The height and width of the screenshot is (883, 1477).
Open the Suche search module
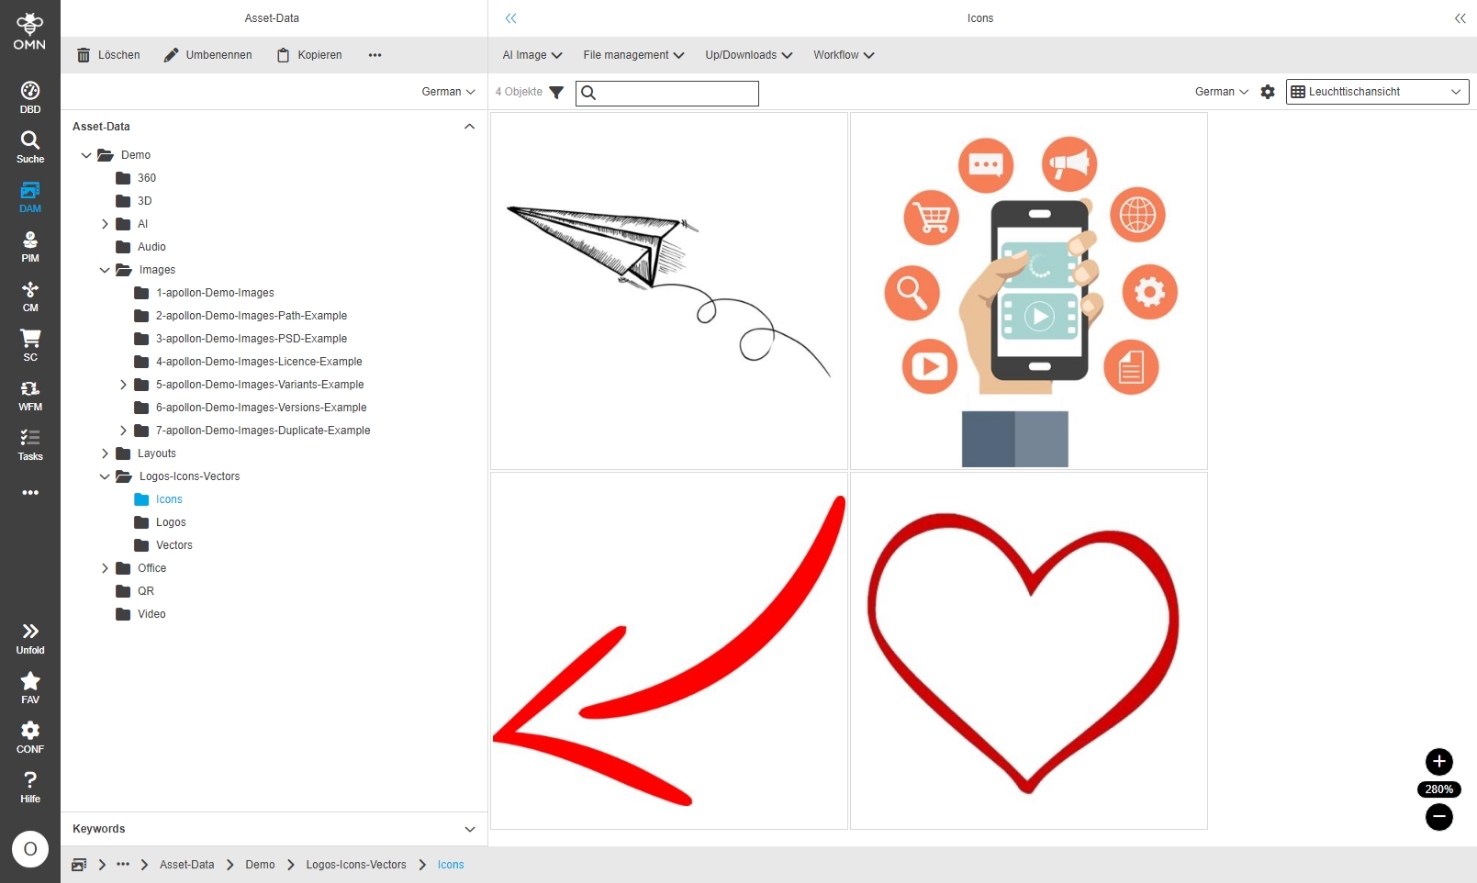pyautogui.click(x=30, y=147)
